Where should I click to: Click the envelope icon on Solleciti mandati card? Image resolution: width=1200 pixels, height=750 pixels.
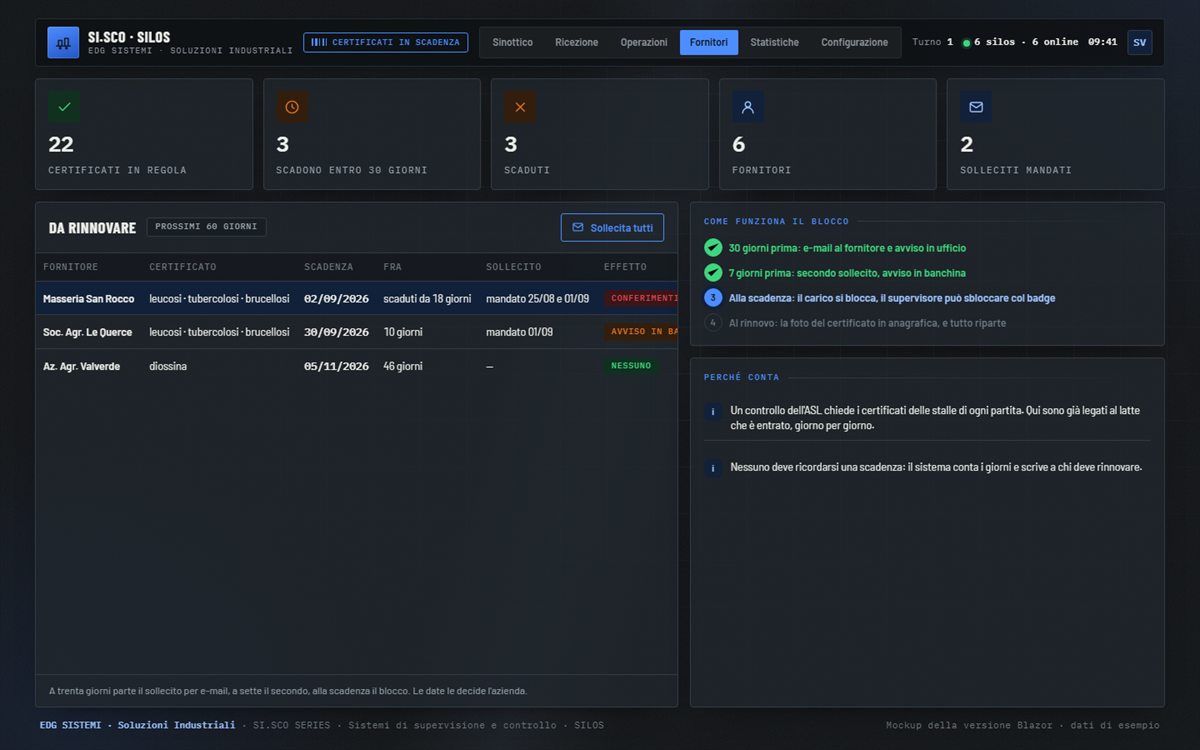(976, 107)
